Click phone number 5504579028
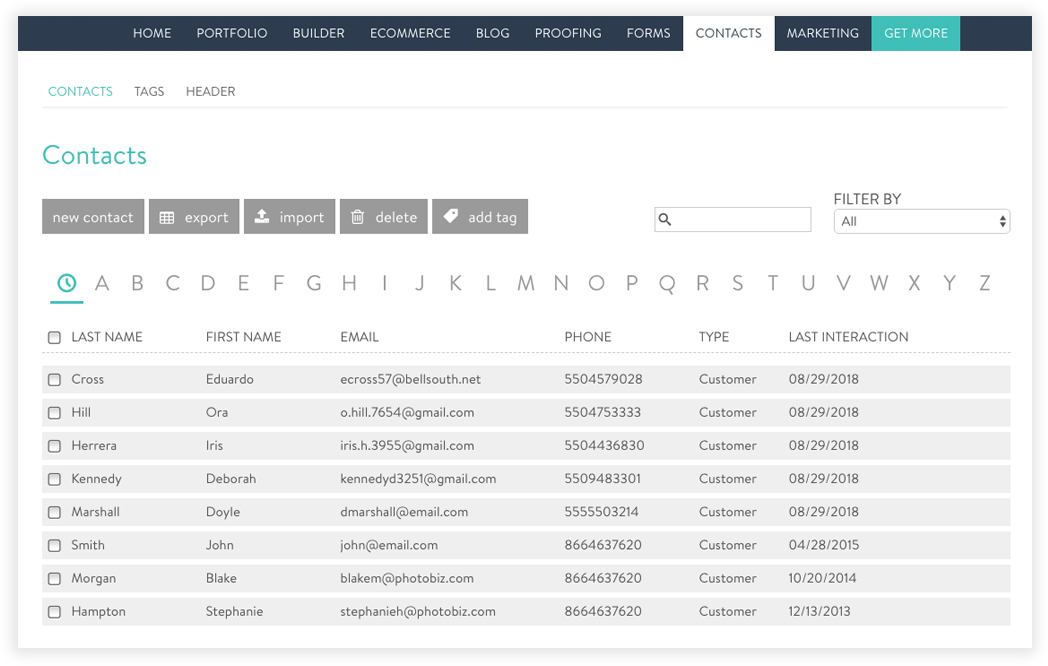Viewport: 1048px width, 666px height. click(x=603, y=379)
